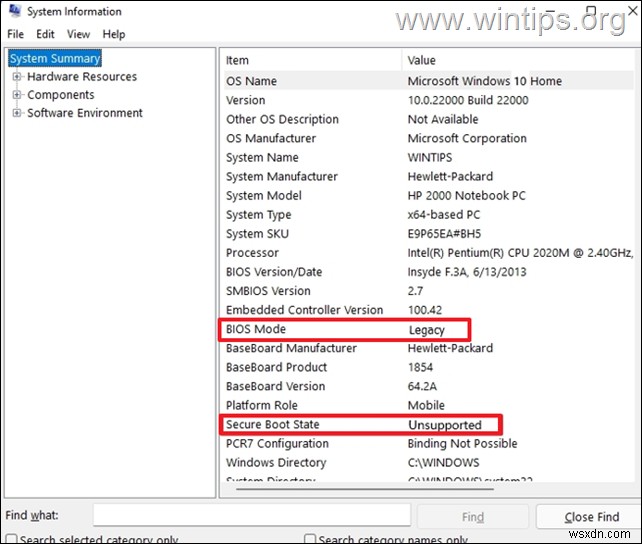Open the Edit menu
642x544 pixels.
(x=45, y=34)
